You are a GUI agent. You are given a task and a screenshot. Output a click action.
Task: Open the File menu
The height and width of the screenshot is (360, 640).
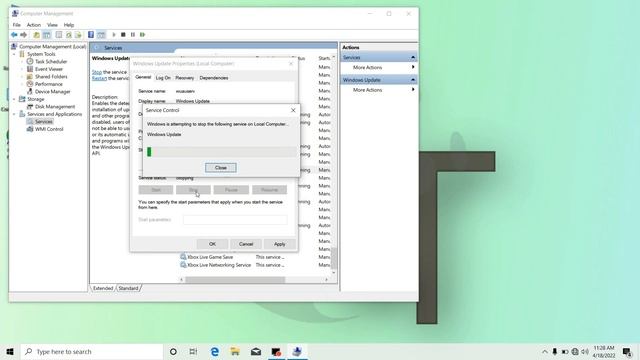[16, 25]
